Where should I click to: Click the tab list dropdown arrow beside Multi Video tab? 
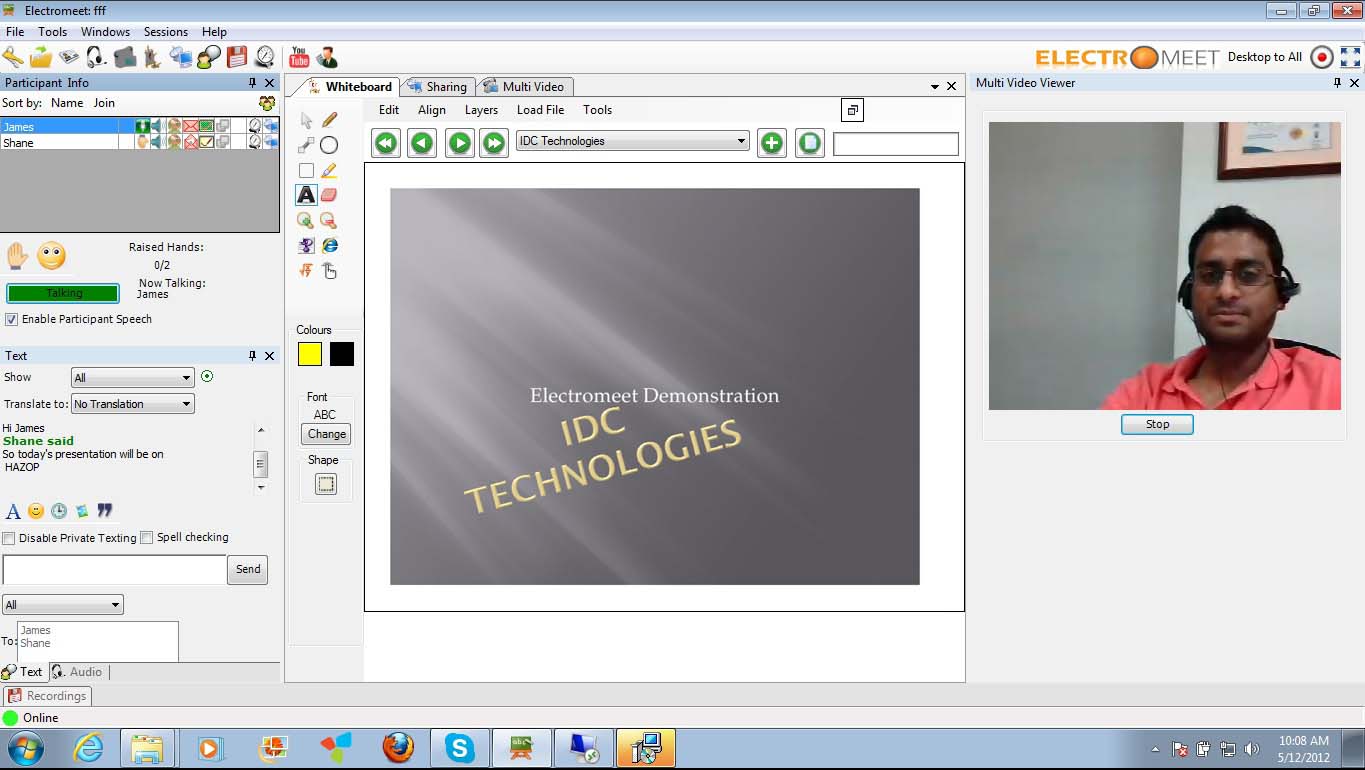tap(935, 87)
